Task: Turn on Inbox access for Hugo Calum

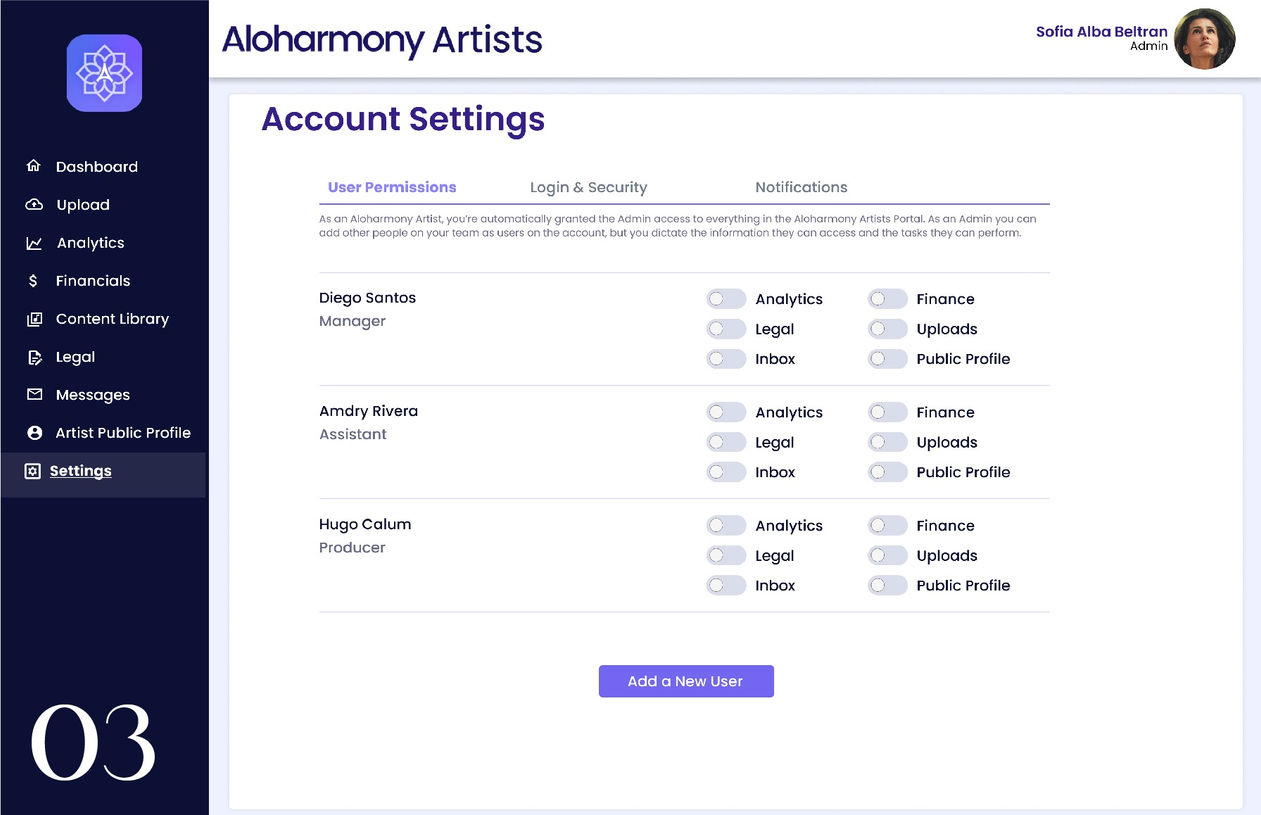Action: 726,585
